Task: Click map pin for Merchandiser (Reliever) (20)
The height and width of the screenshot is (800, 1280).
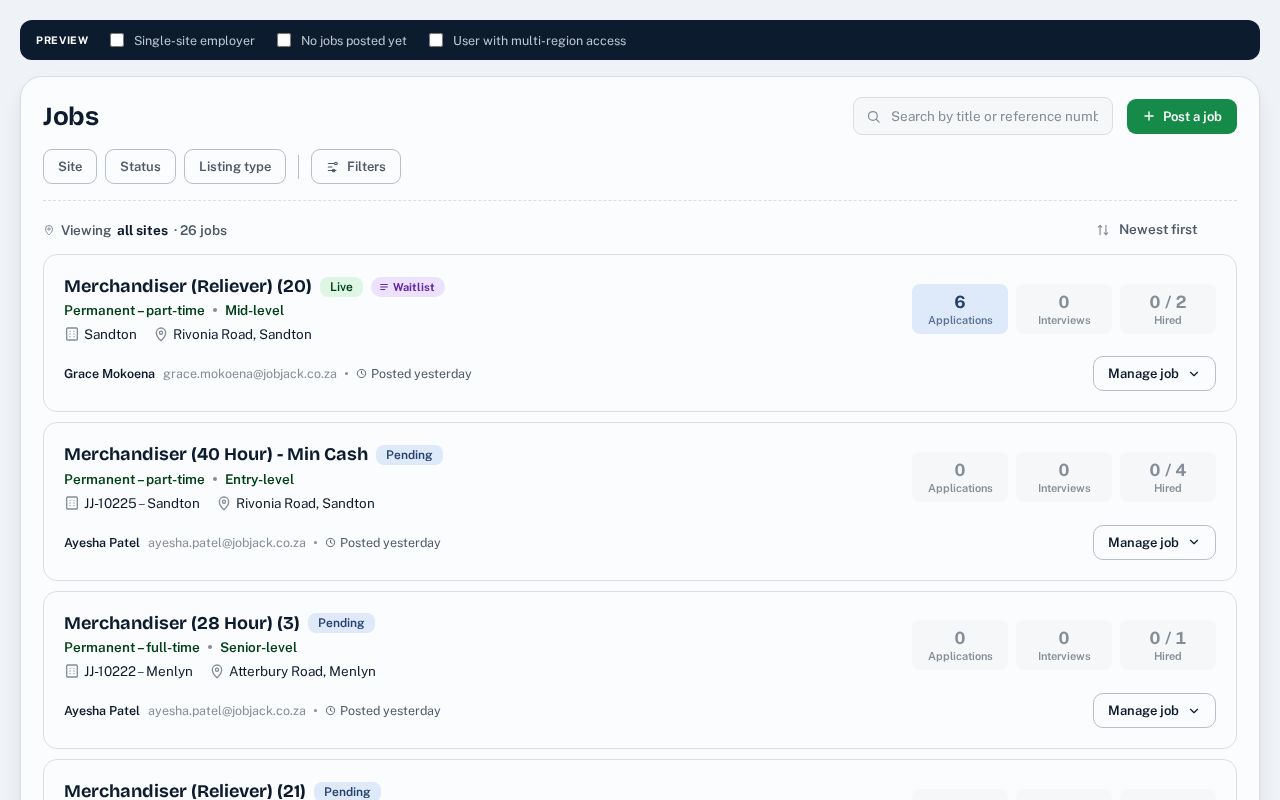Action: 161,334
